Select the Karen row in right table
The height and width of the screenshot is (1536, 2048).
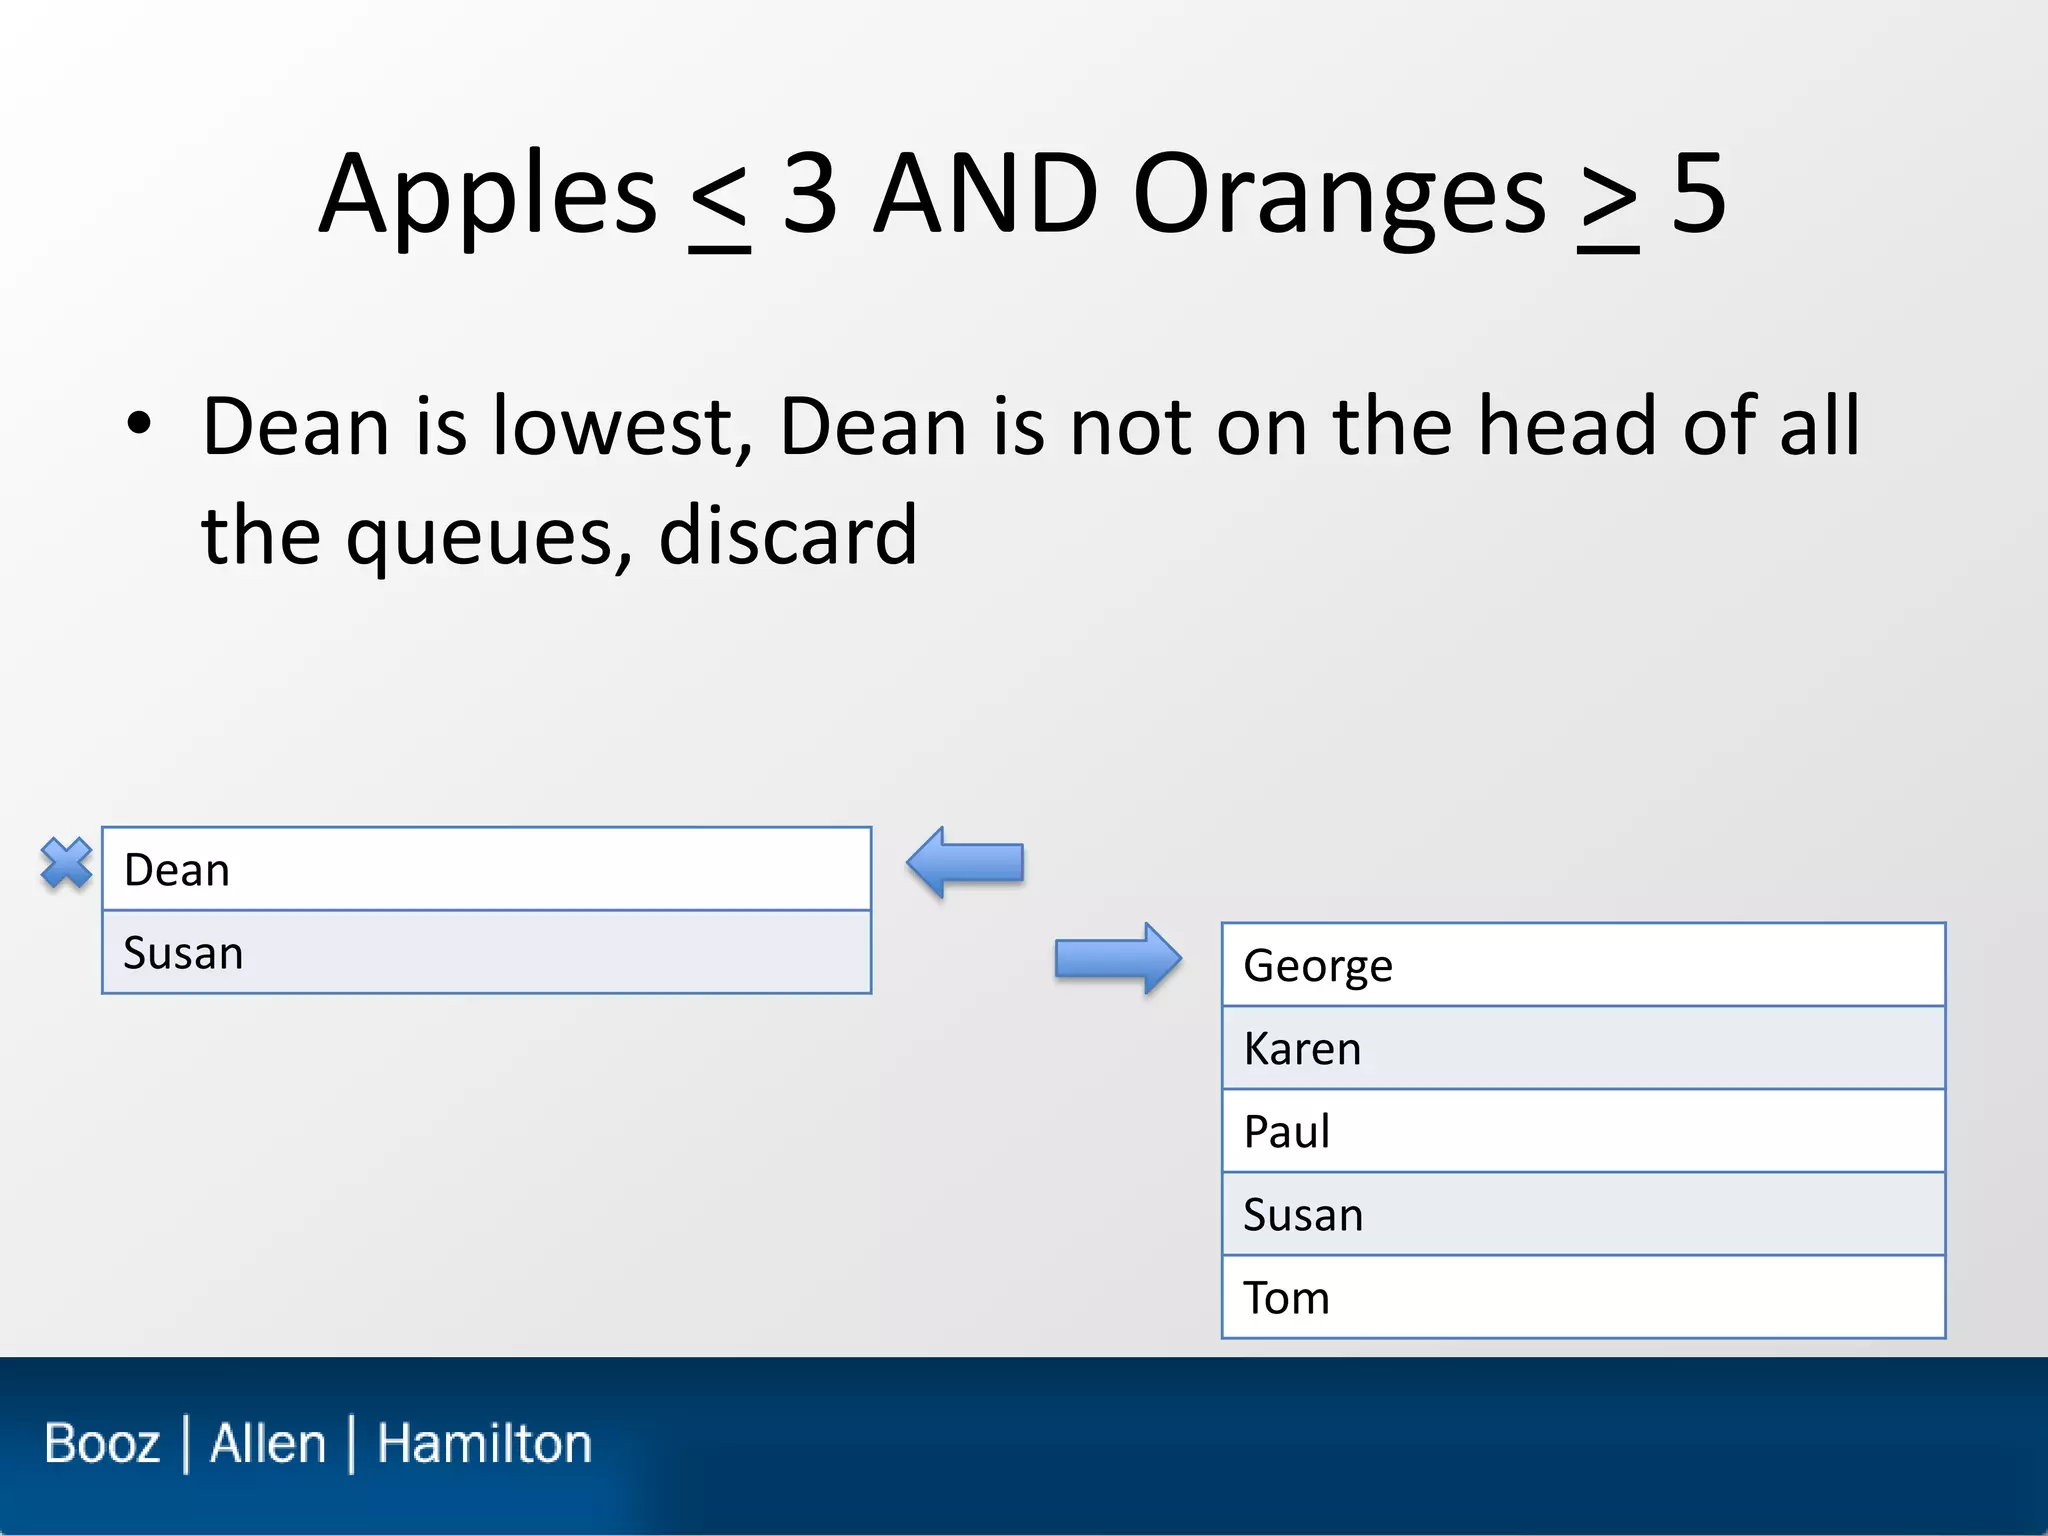[x=1584, y=1048]
